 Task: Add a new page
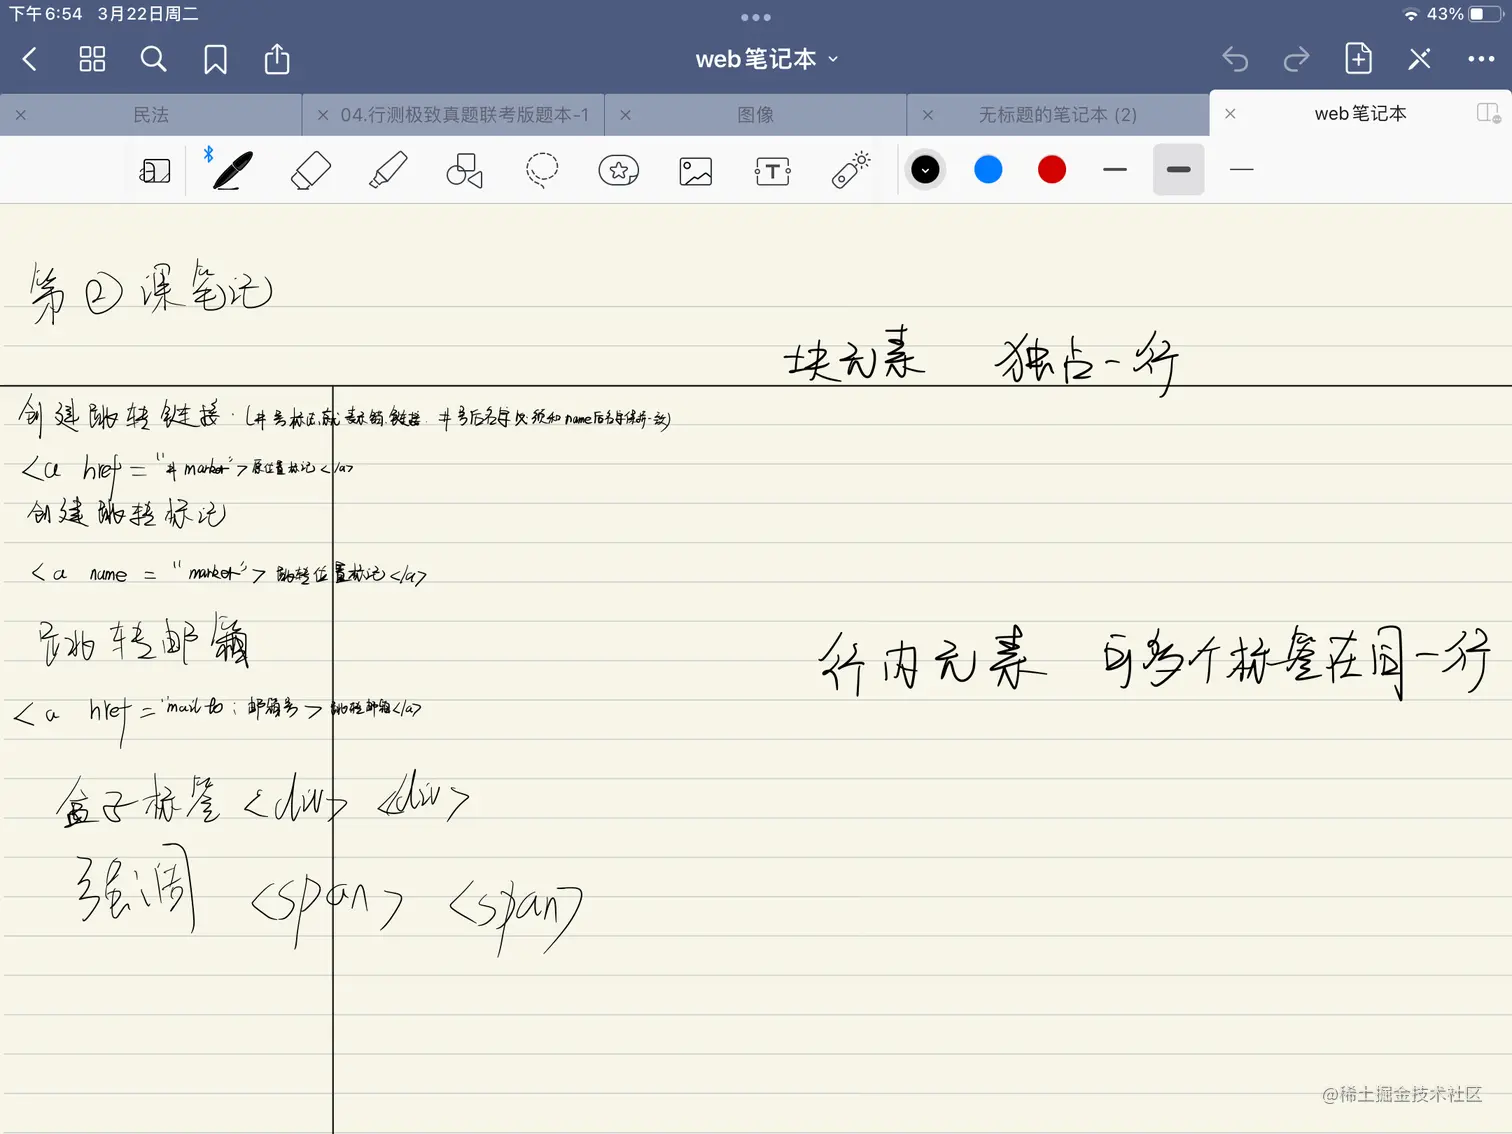(1358, 59)
